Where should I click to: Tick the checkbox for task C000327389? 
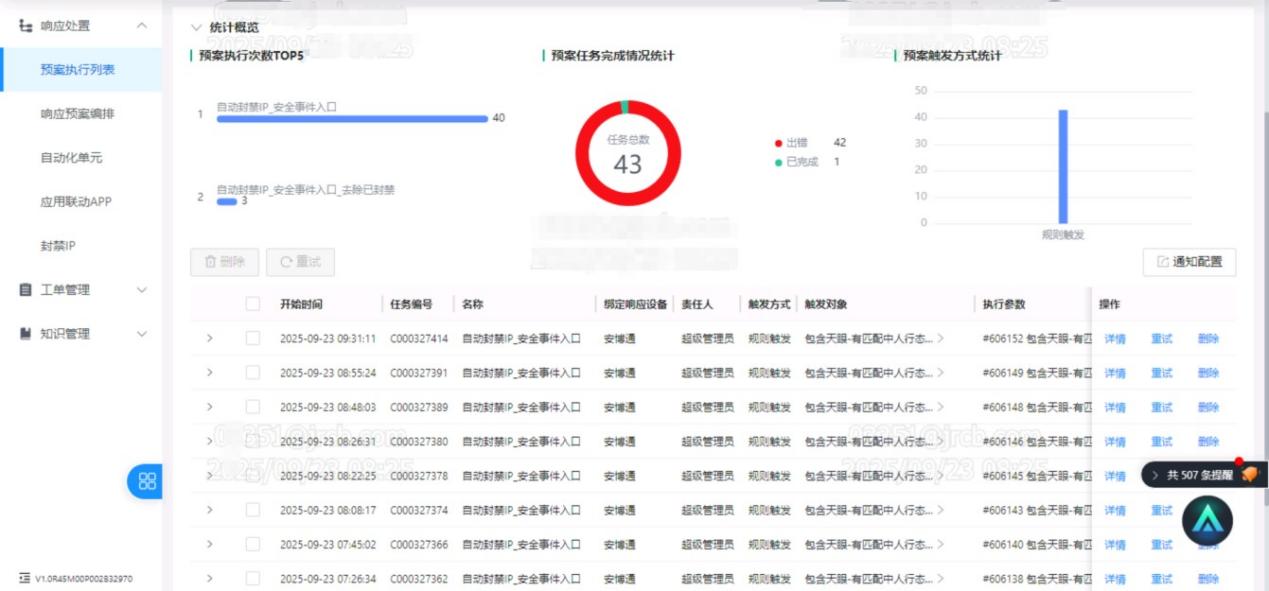pyautogui.click(x=253, y=407)
